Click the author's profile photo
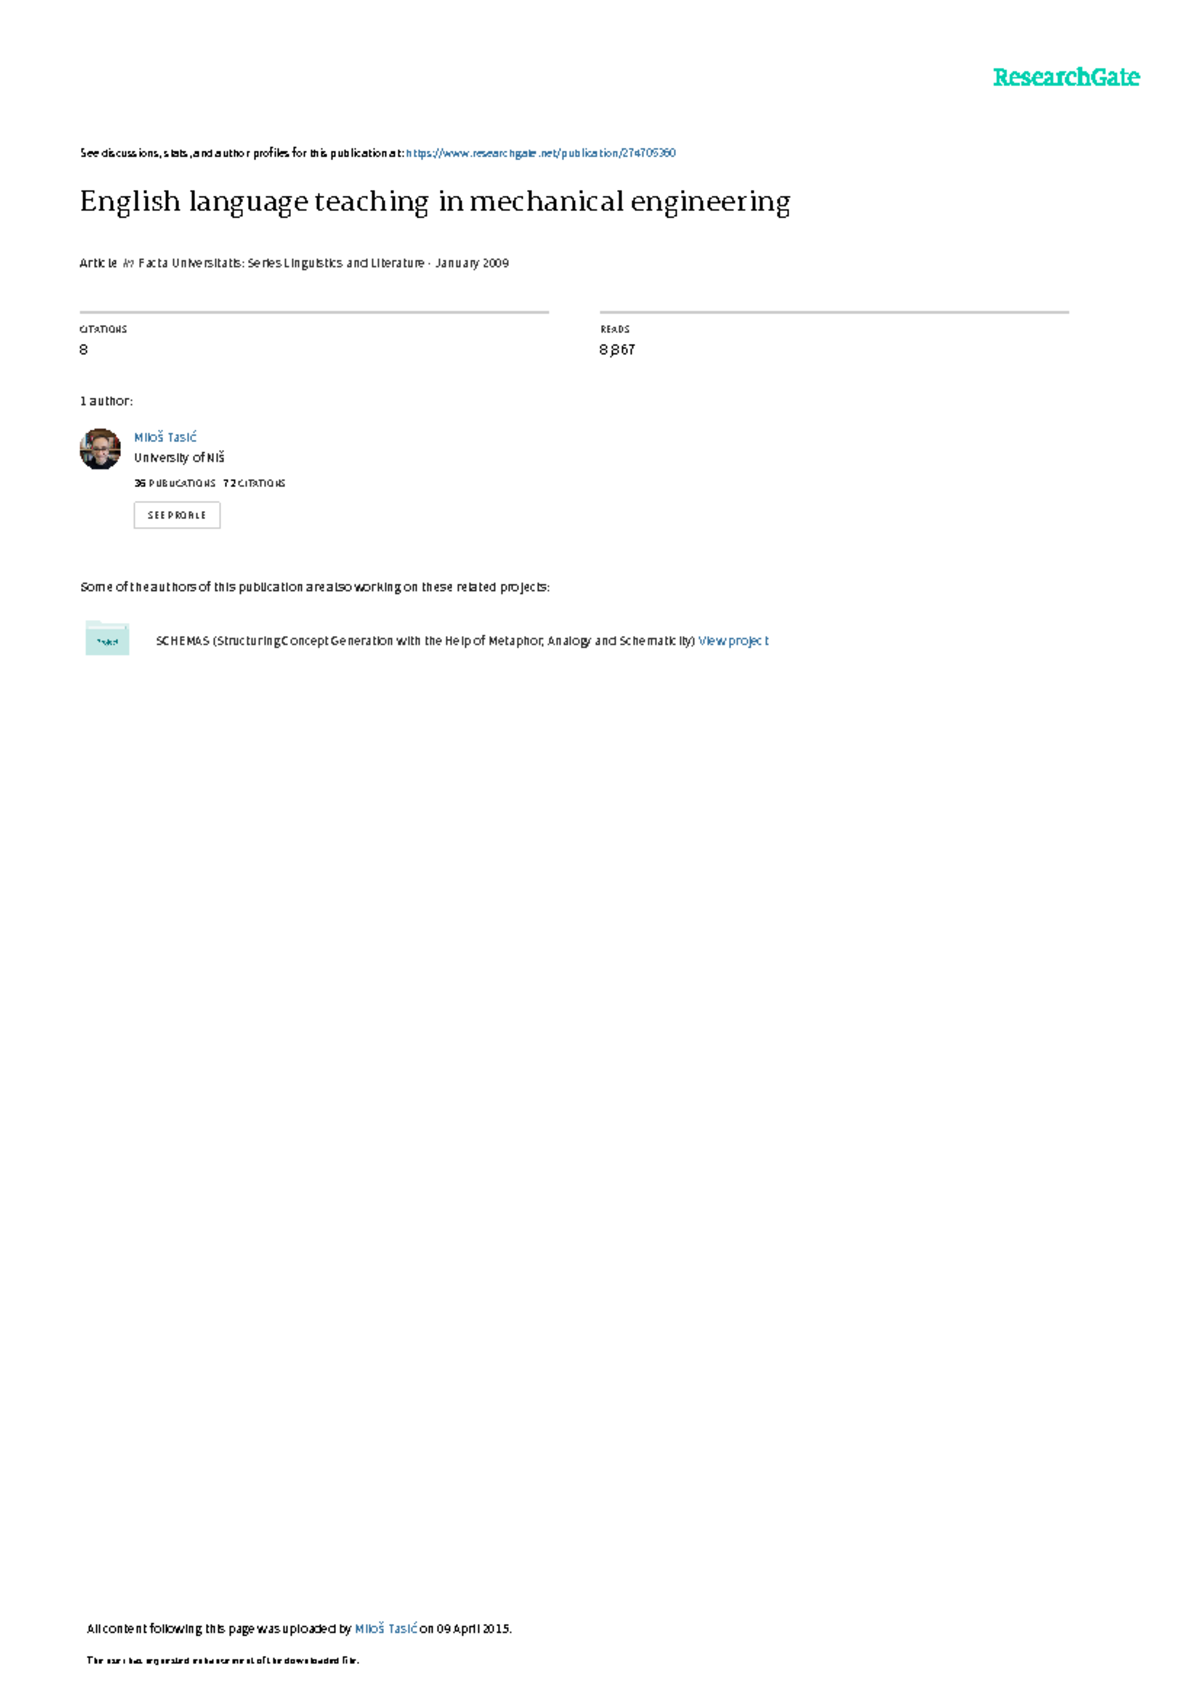 point(100,449)
